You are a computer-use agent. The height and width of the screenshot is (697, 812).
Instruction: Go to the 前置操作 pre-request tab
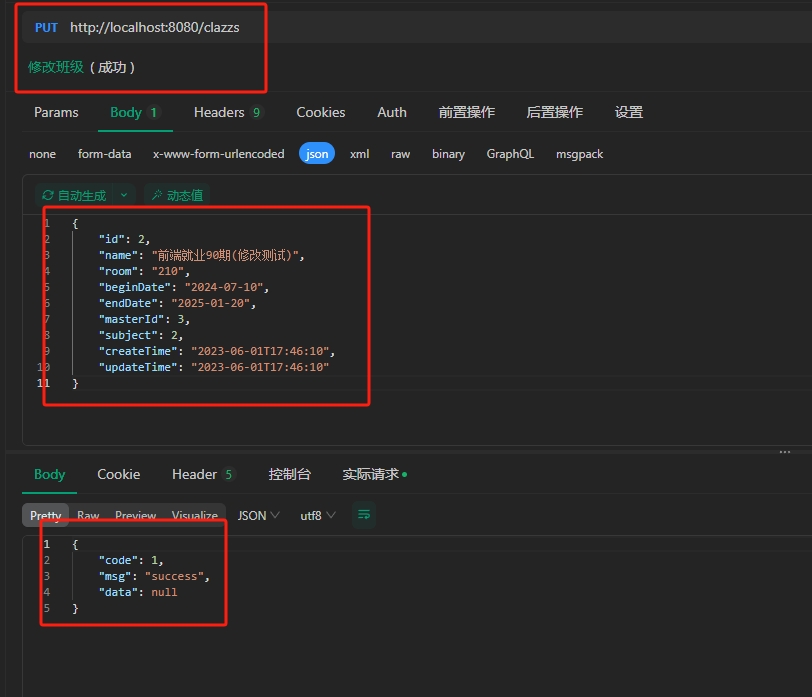pos(466,112)
